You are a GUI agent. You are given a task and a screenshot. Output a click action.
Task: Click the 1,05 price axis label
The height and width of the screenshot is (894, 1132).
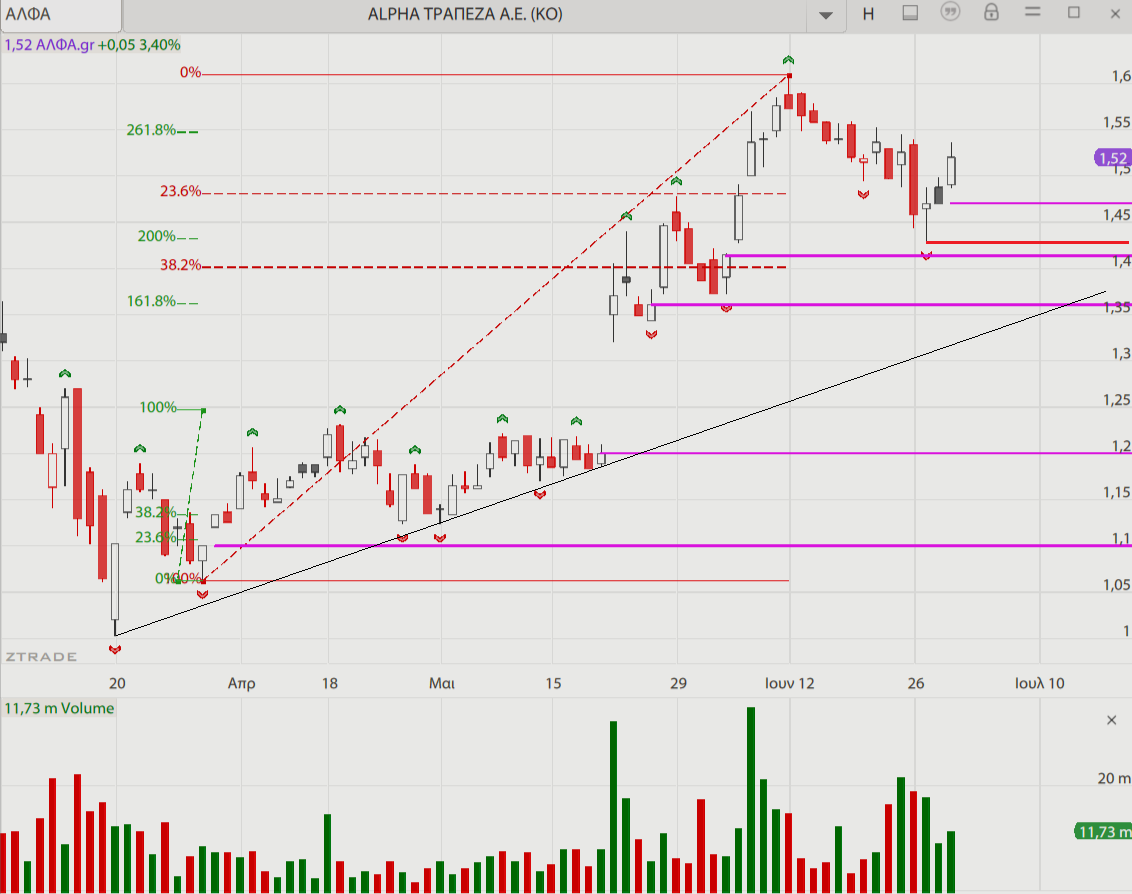pyautogui.click(x=1117, y=585)
